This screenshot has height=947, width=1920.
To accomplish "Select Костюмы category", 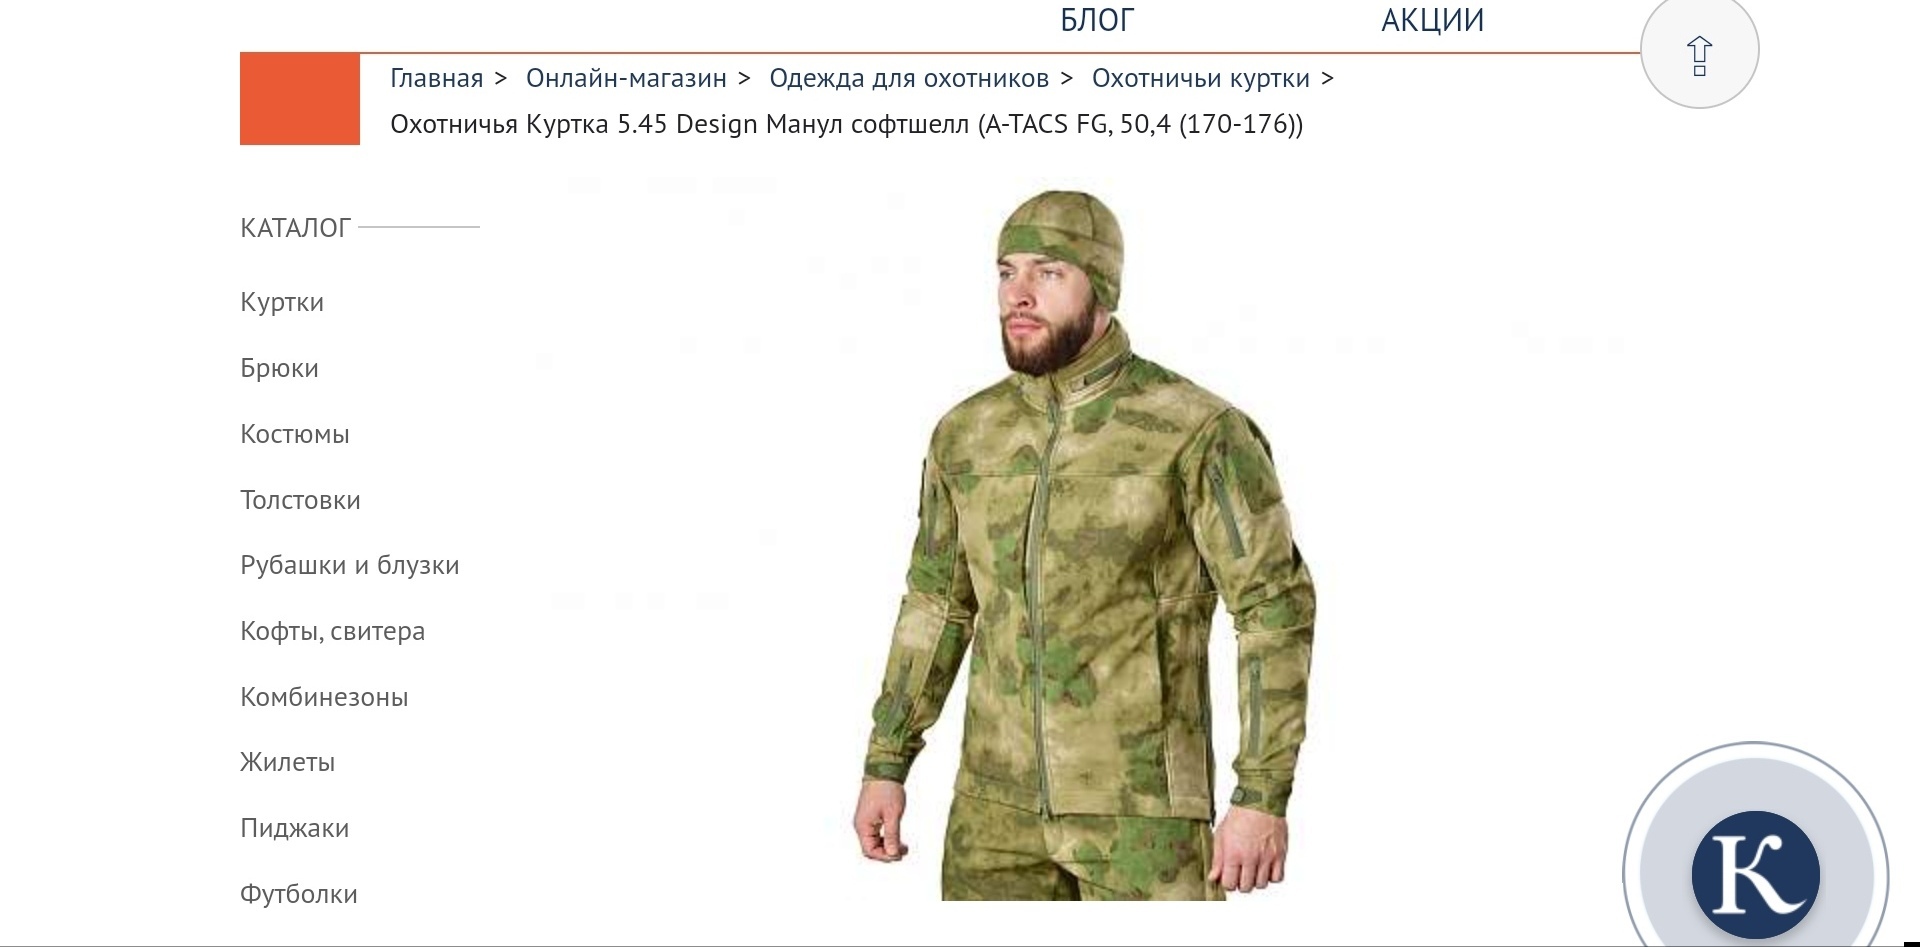I will pos(295,434).
